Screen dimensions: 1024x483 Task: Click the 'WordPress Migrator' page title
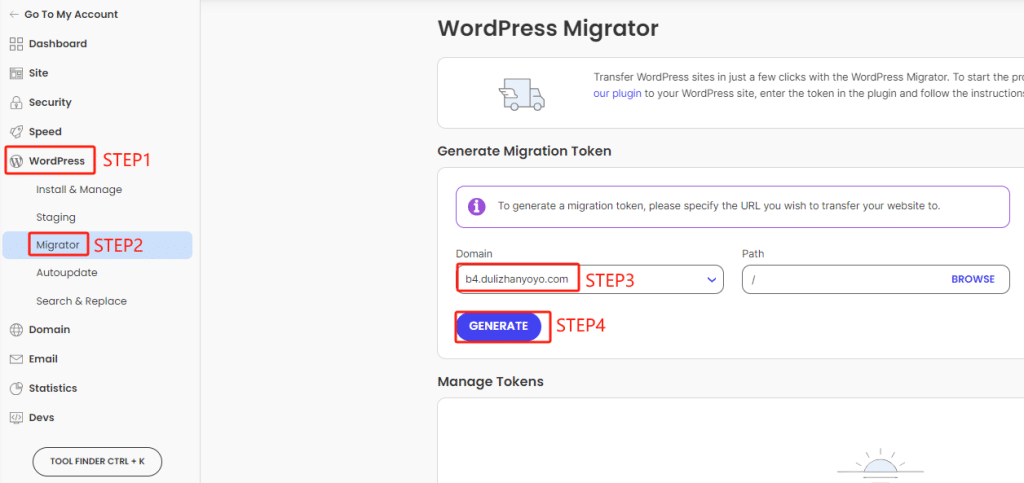[x=548, y=28]
